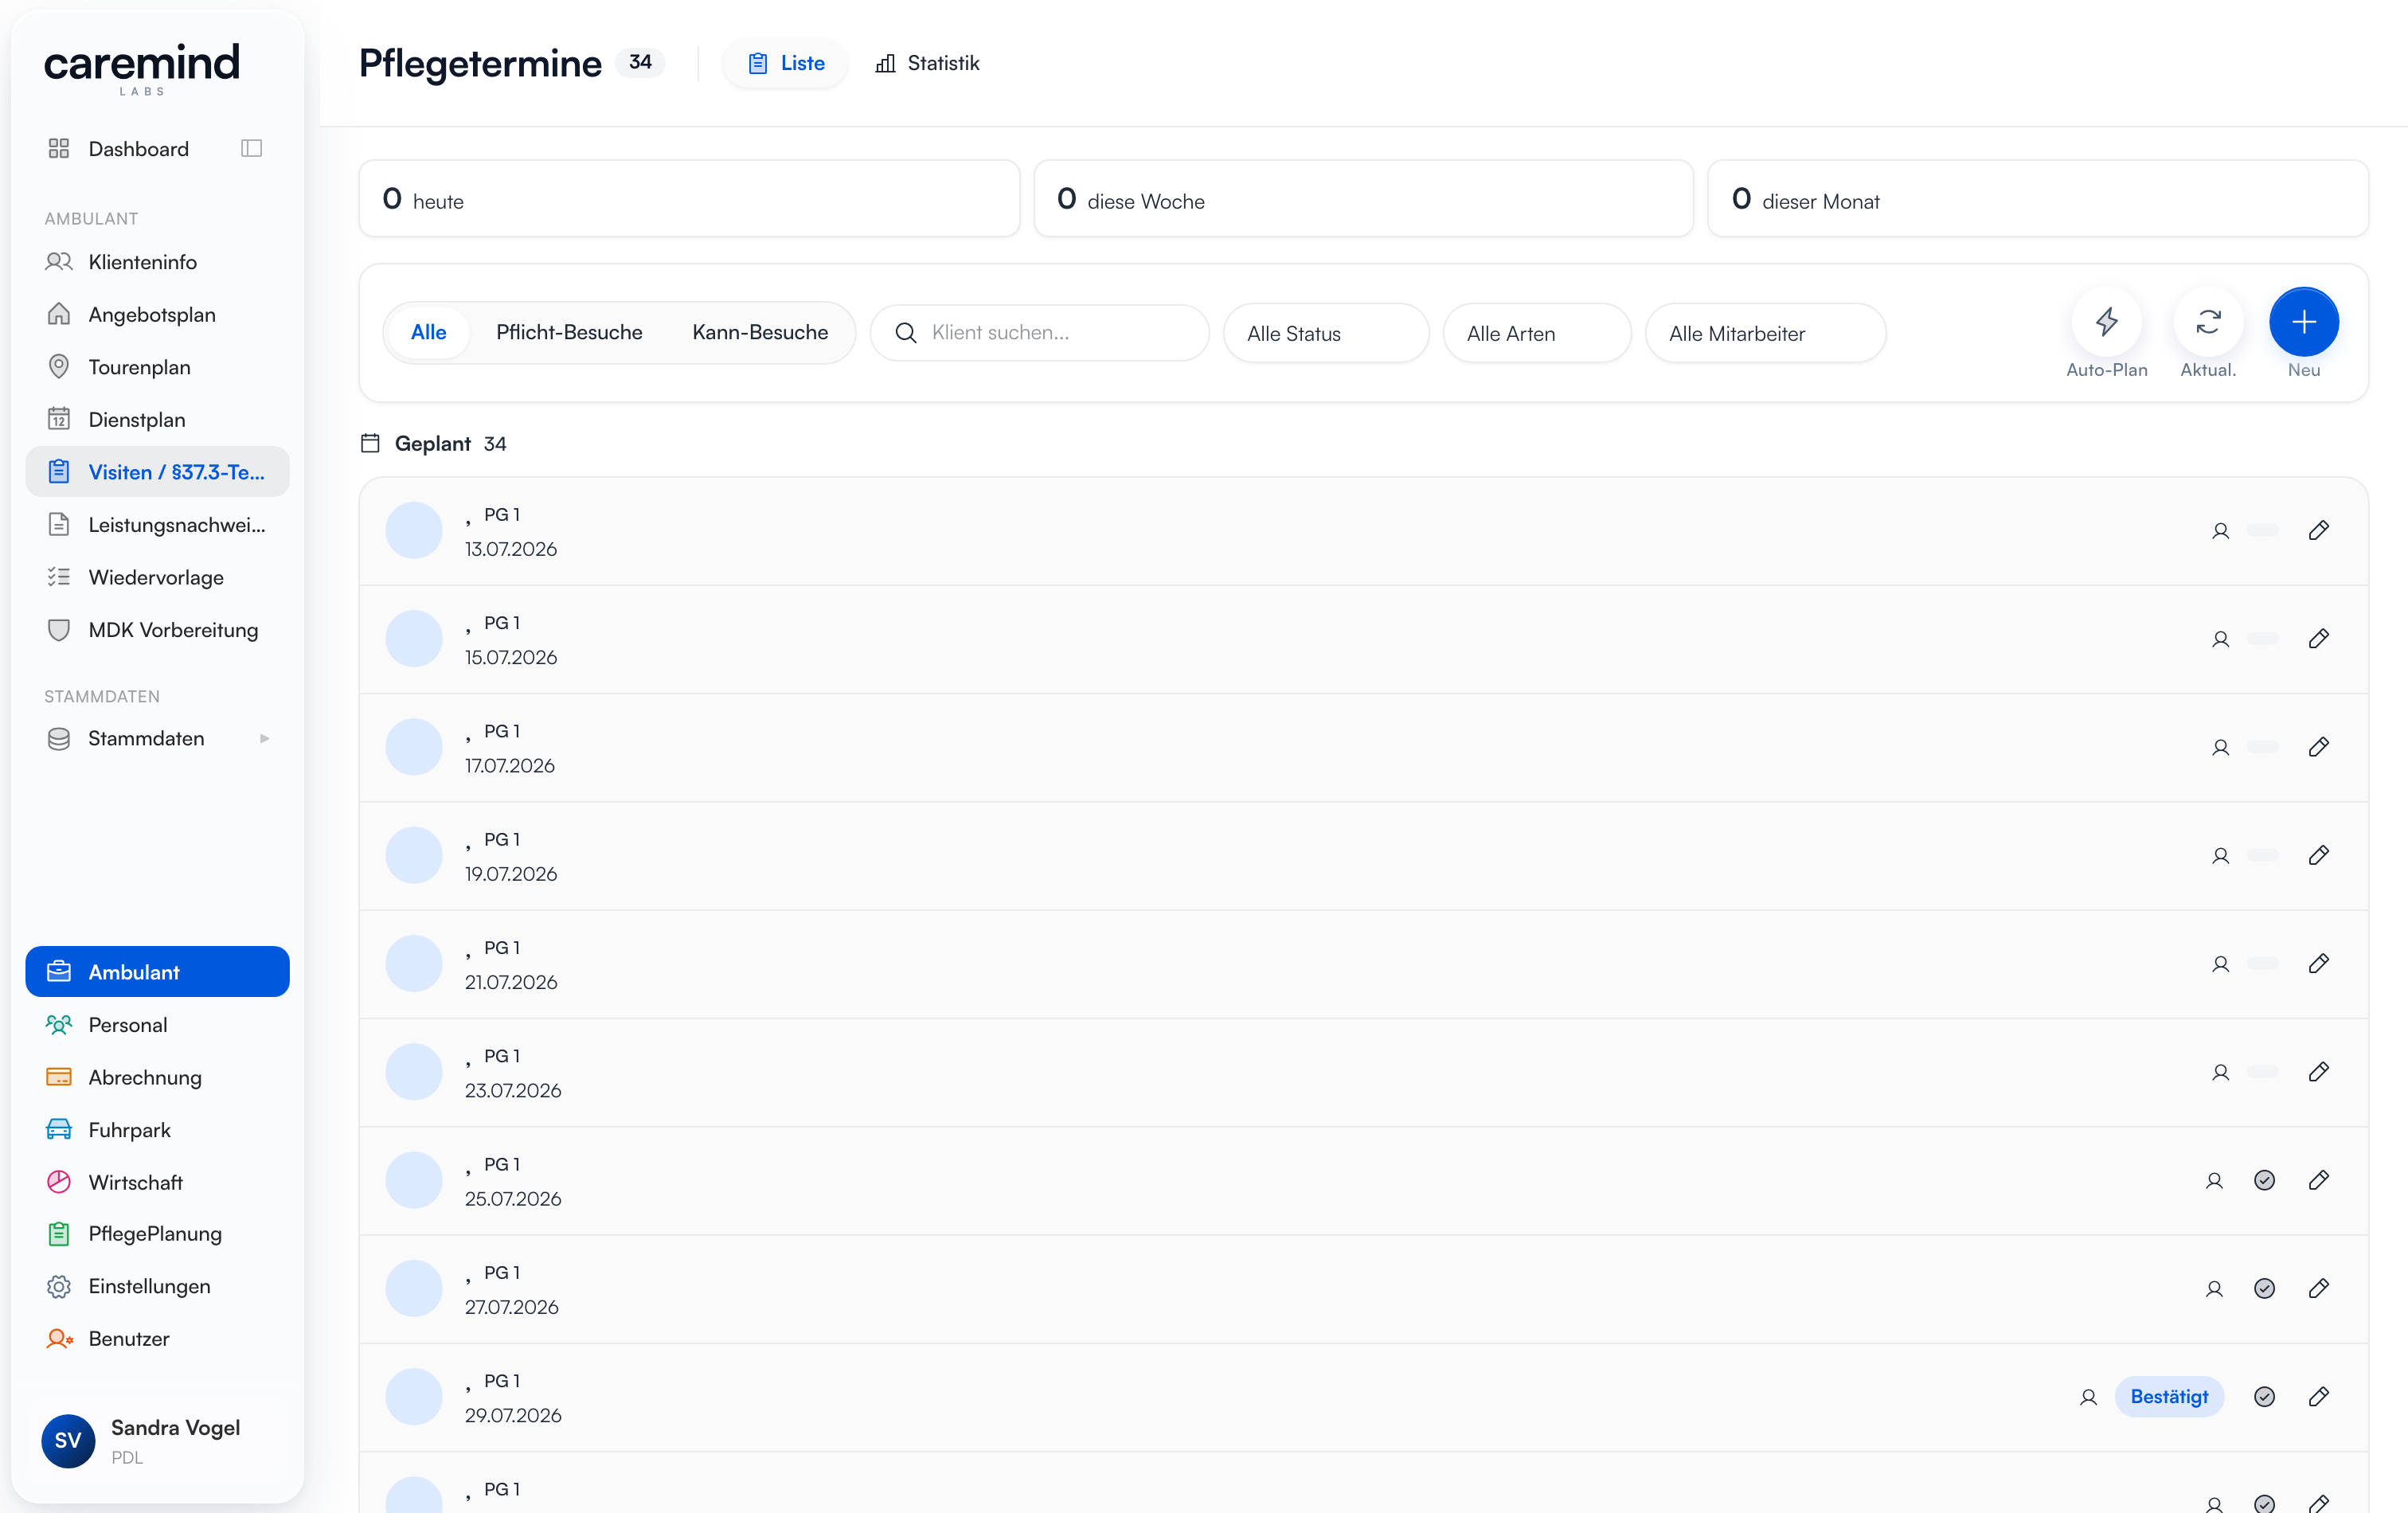This screenshot has width=2408, height=1513.
Task: Collapse sidebar with the panel icon next to Dashboard
Action: pos(251,149)
